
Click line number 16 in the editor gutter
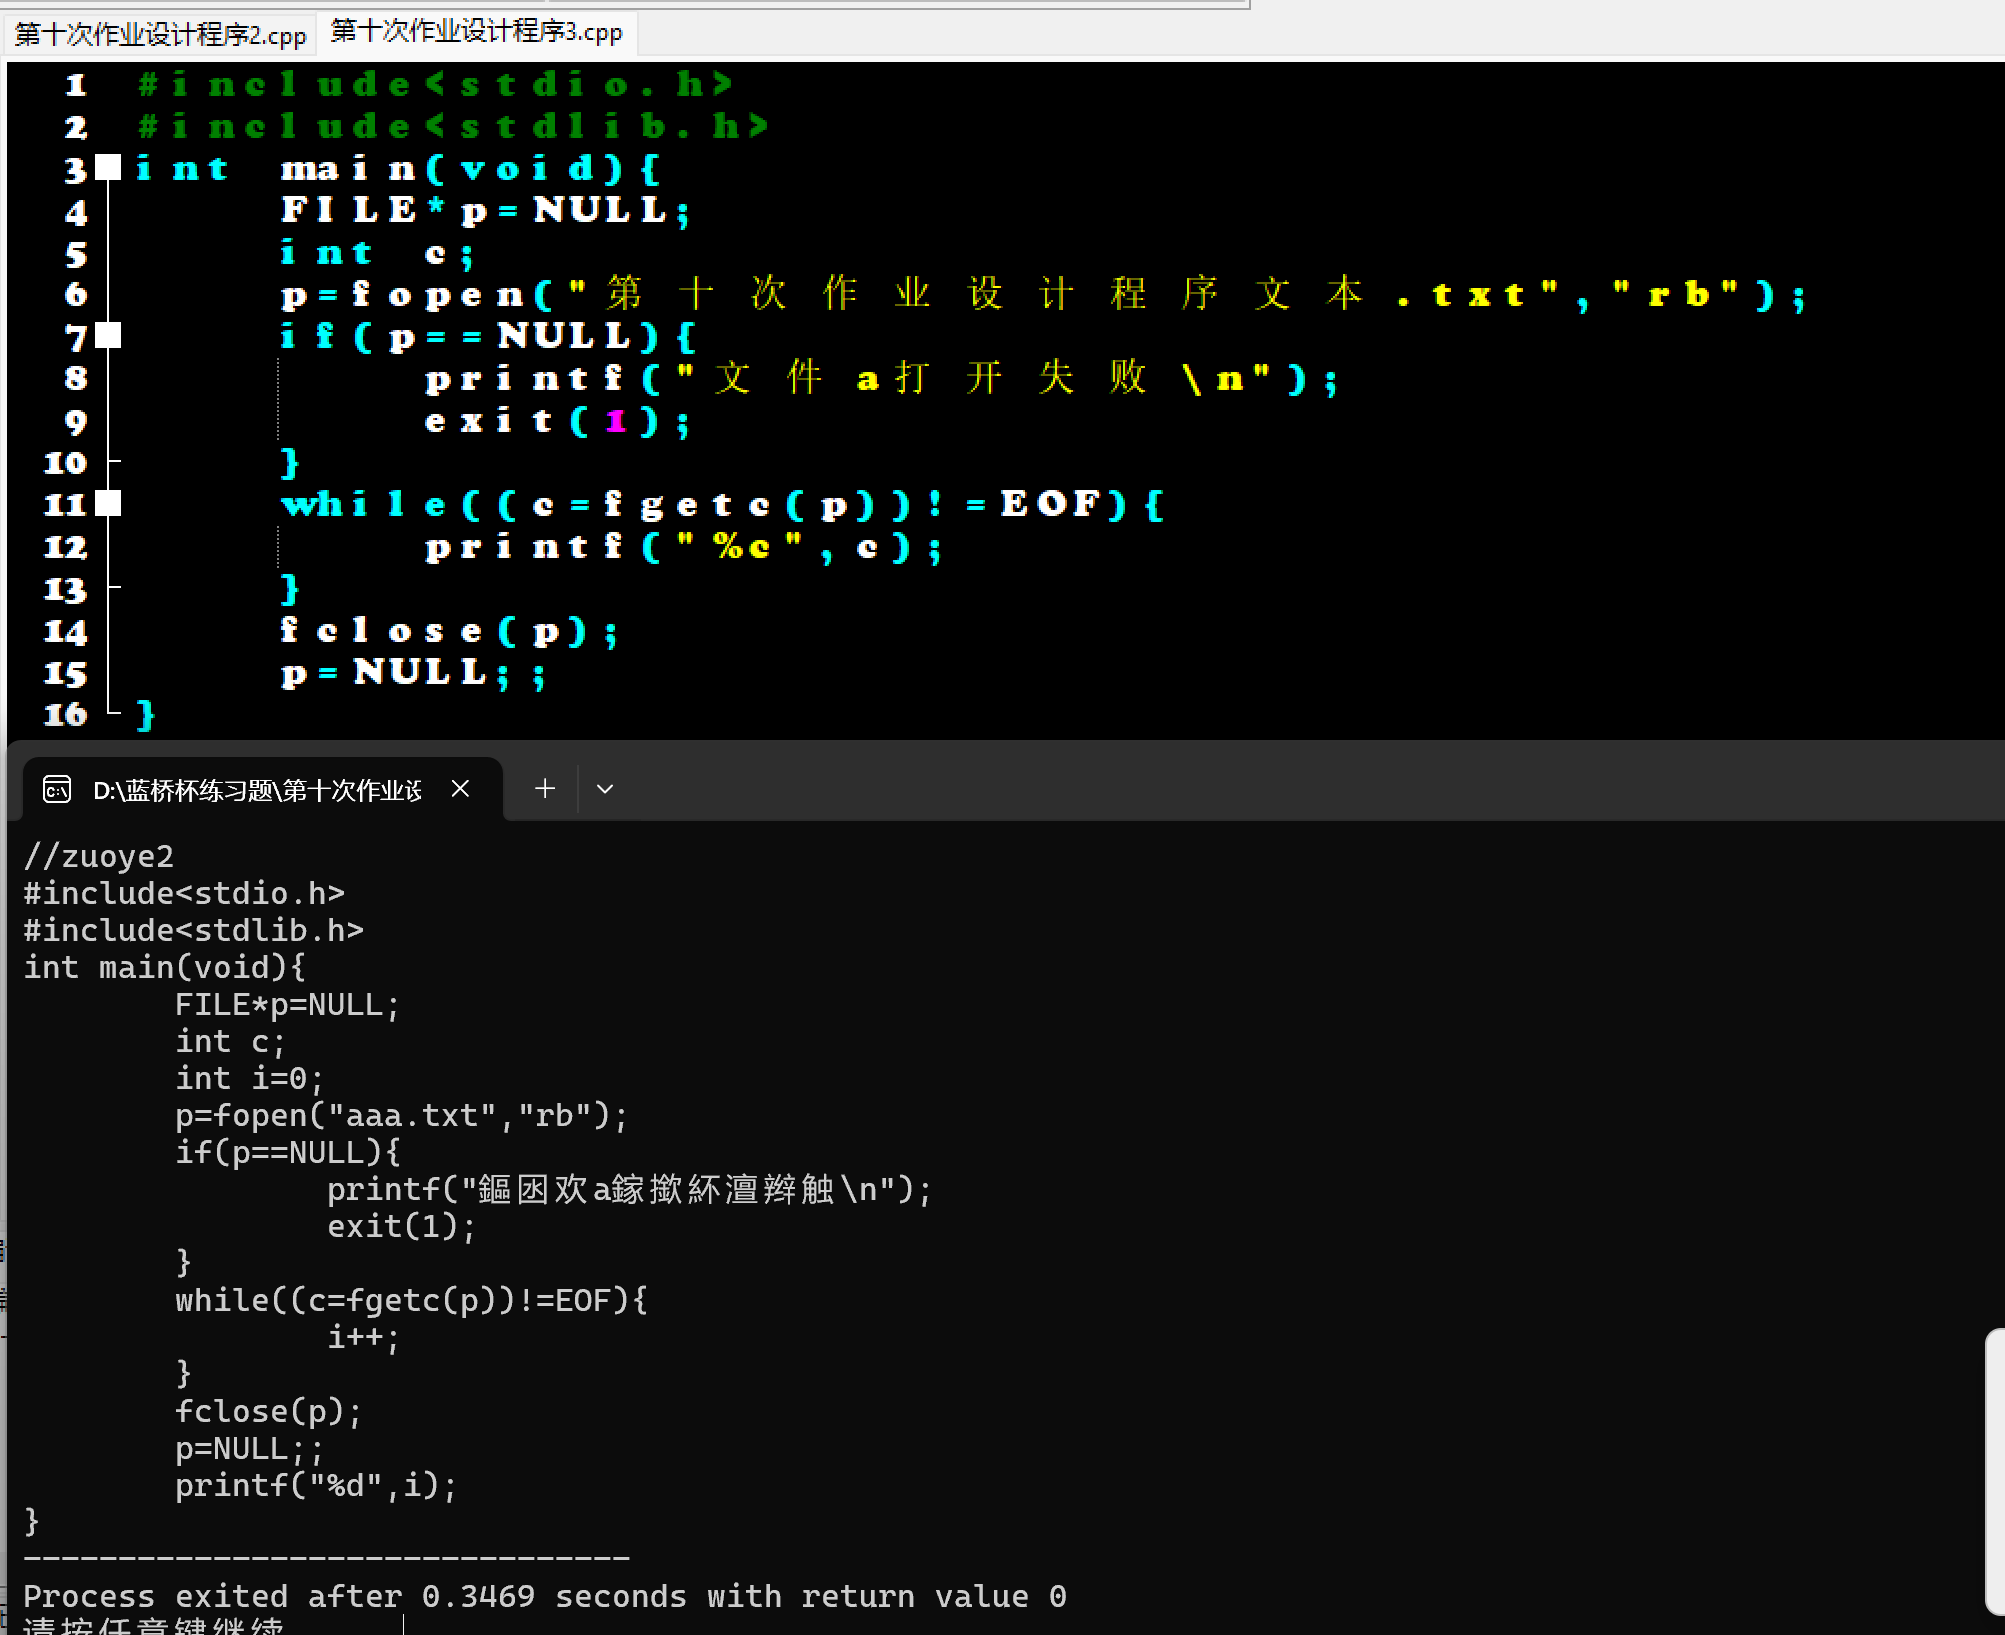[66, 714]
